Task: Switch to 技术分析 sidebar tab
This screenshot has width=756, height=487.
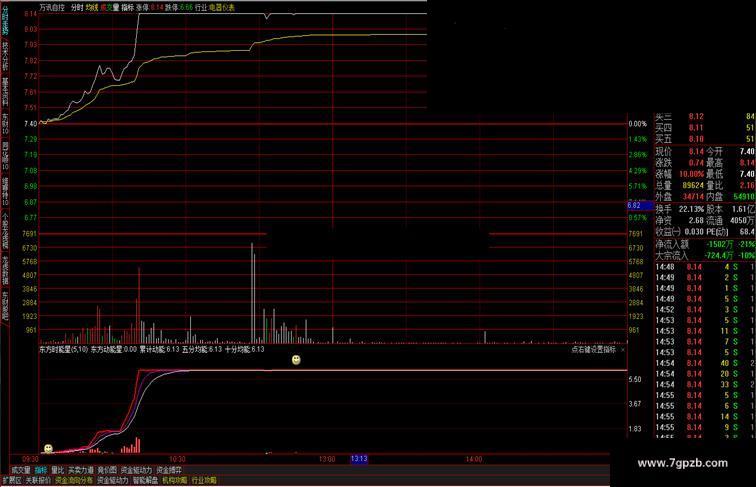Action: click(5, 56)
